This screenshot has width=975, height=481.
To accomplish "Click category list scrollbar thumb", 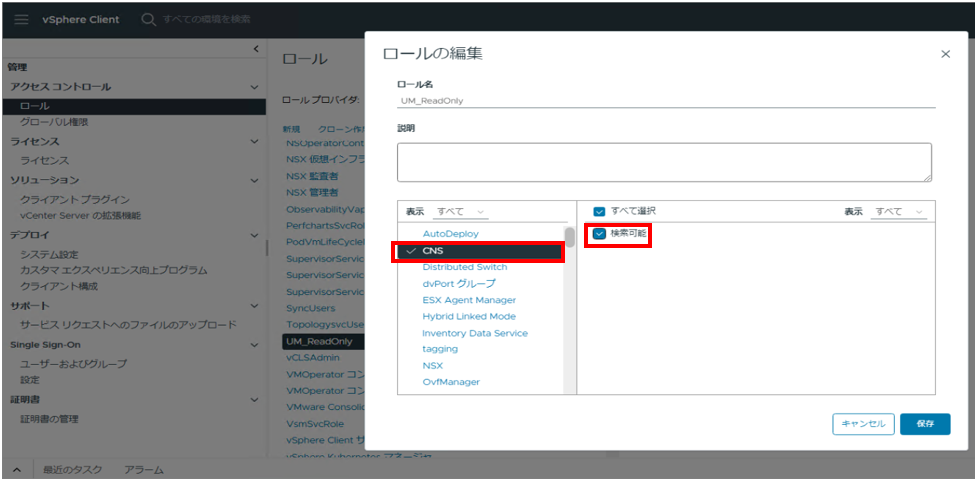I will coord(570,237).
